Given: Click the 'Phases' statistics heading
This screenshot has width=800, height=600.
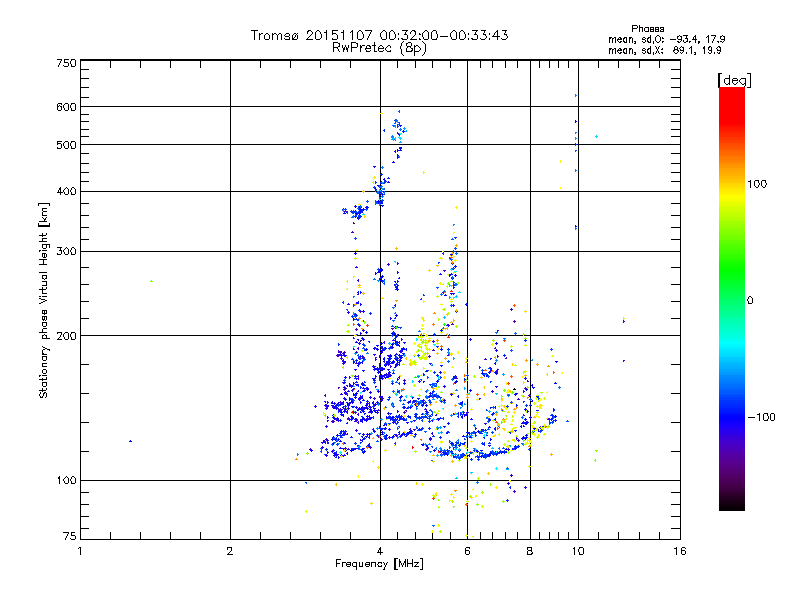Looking at the screenshot, I should (647, 29).
